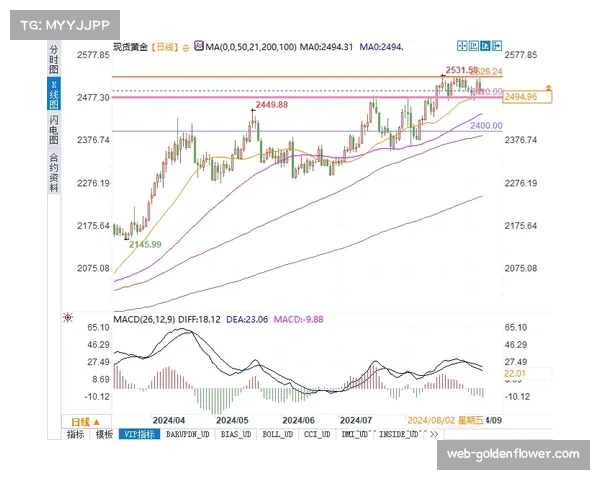Open the MACD indicator settings gear icon
The height and width of the screenshot is (480, 600).
click(67, 319)
